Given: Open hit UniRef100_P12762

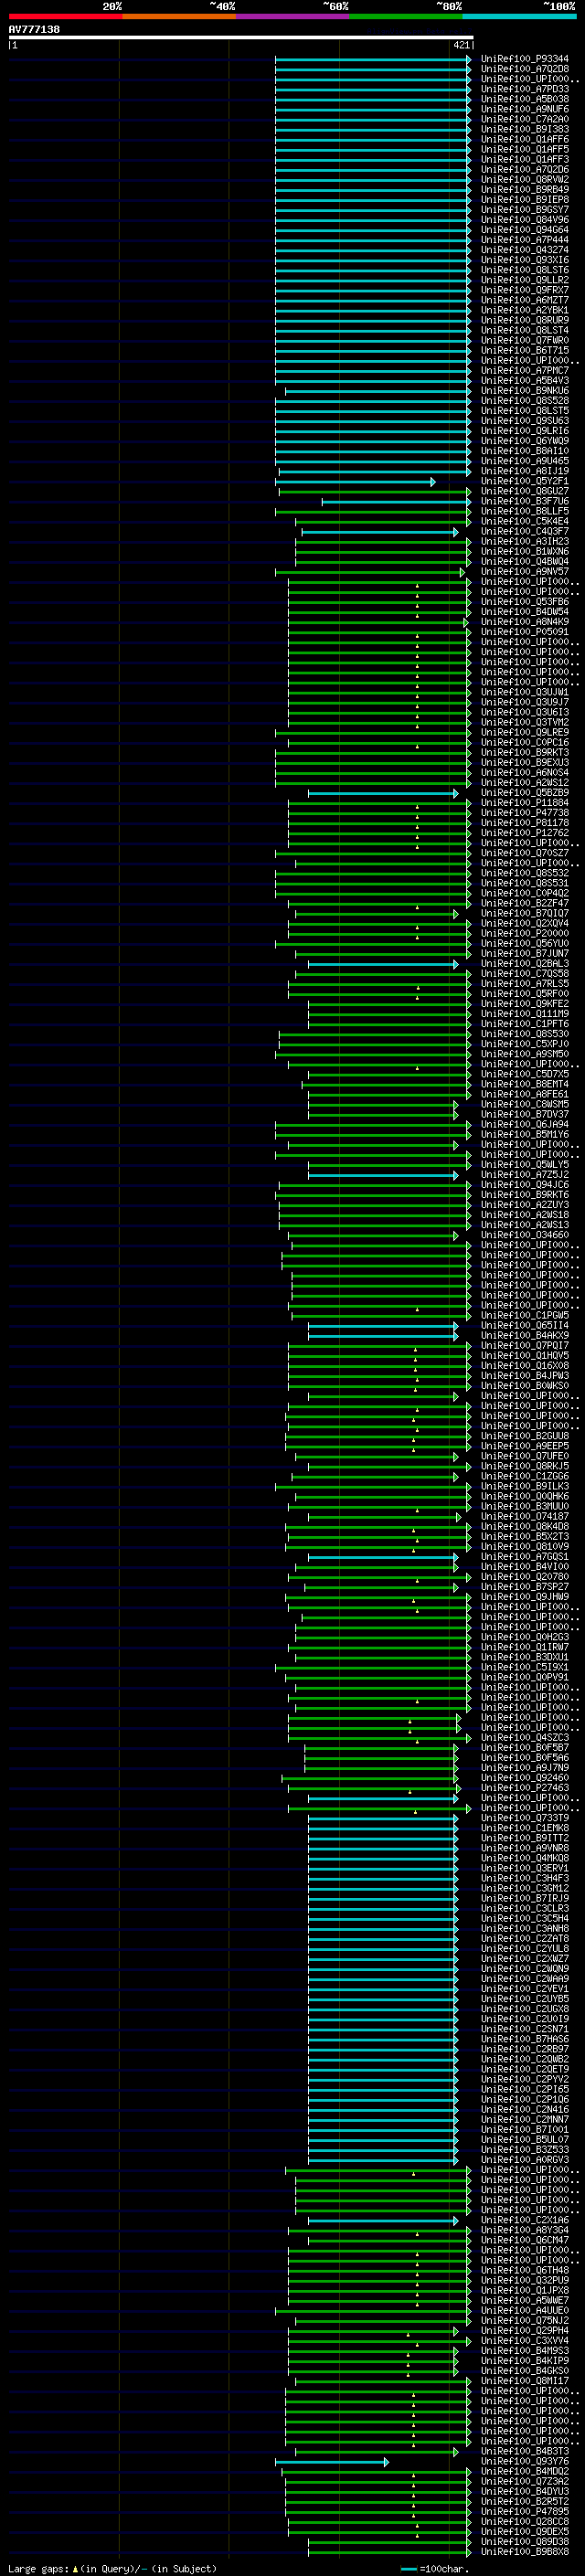Looking at the screenshot, I should 524,833.
